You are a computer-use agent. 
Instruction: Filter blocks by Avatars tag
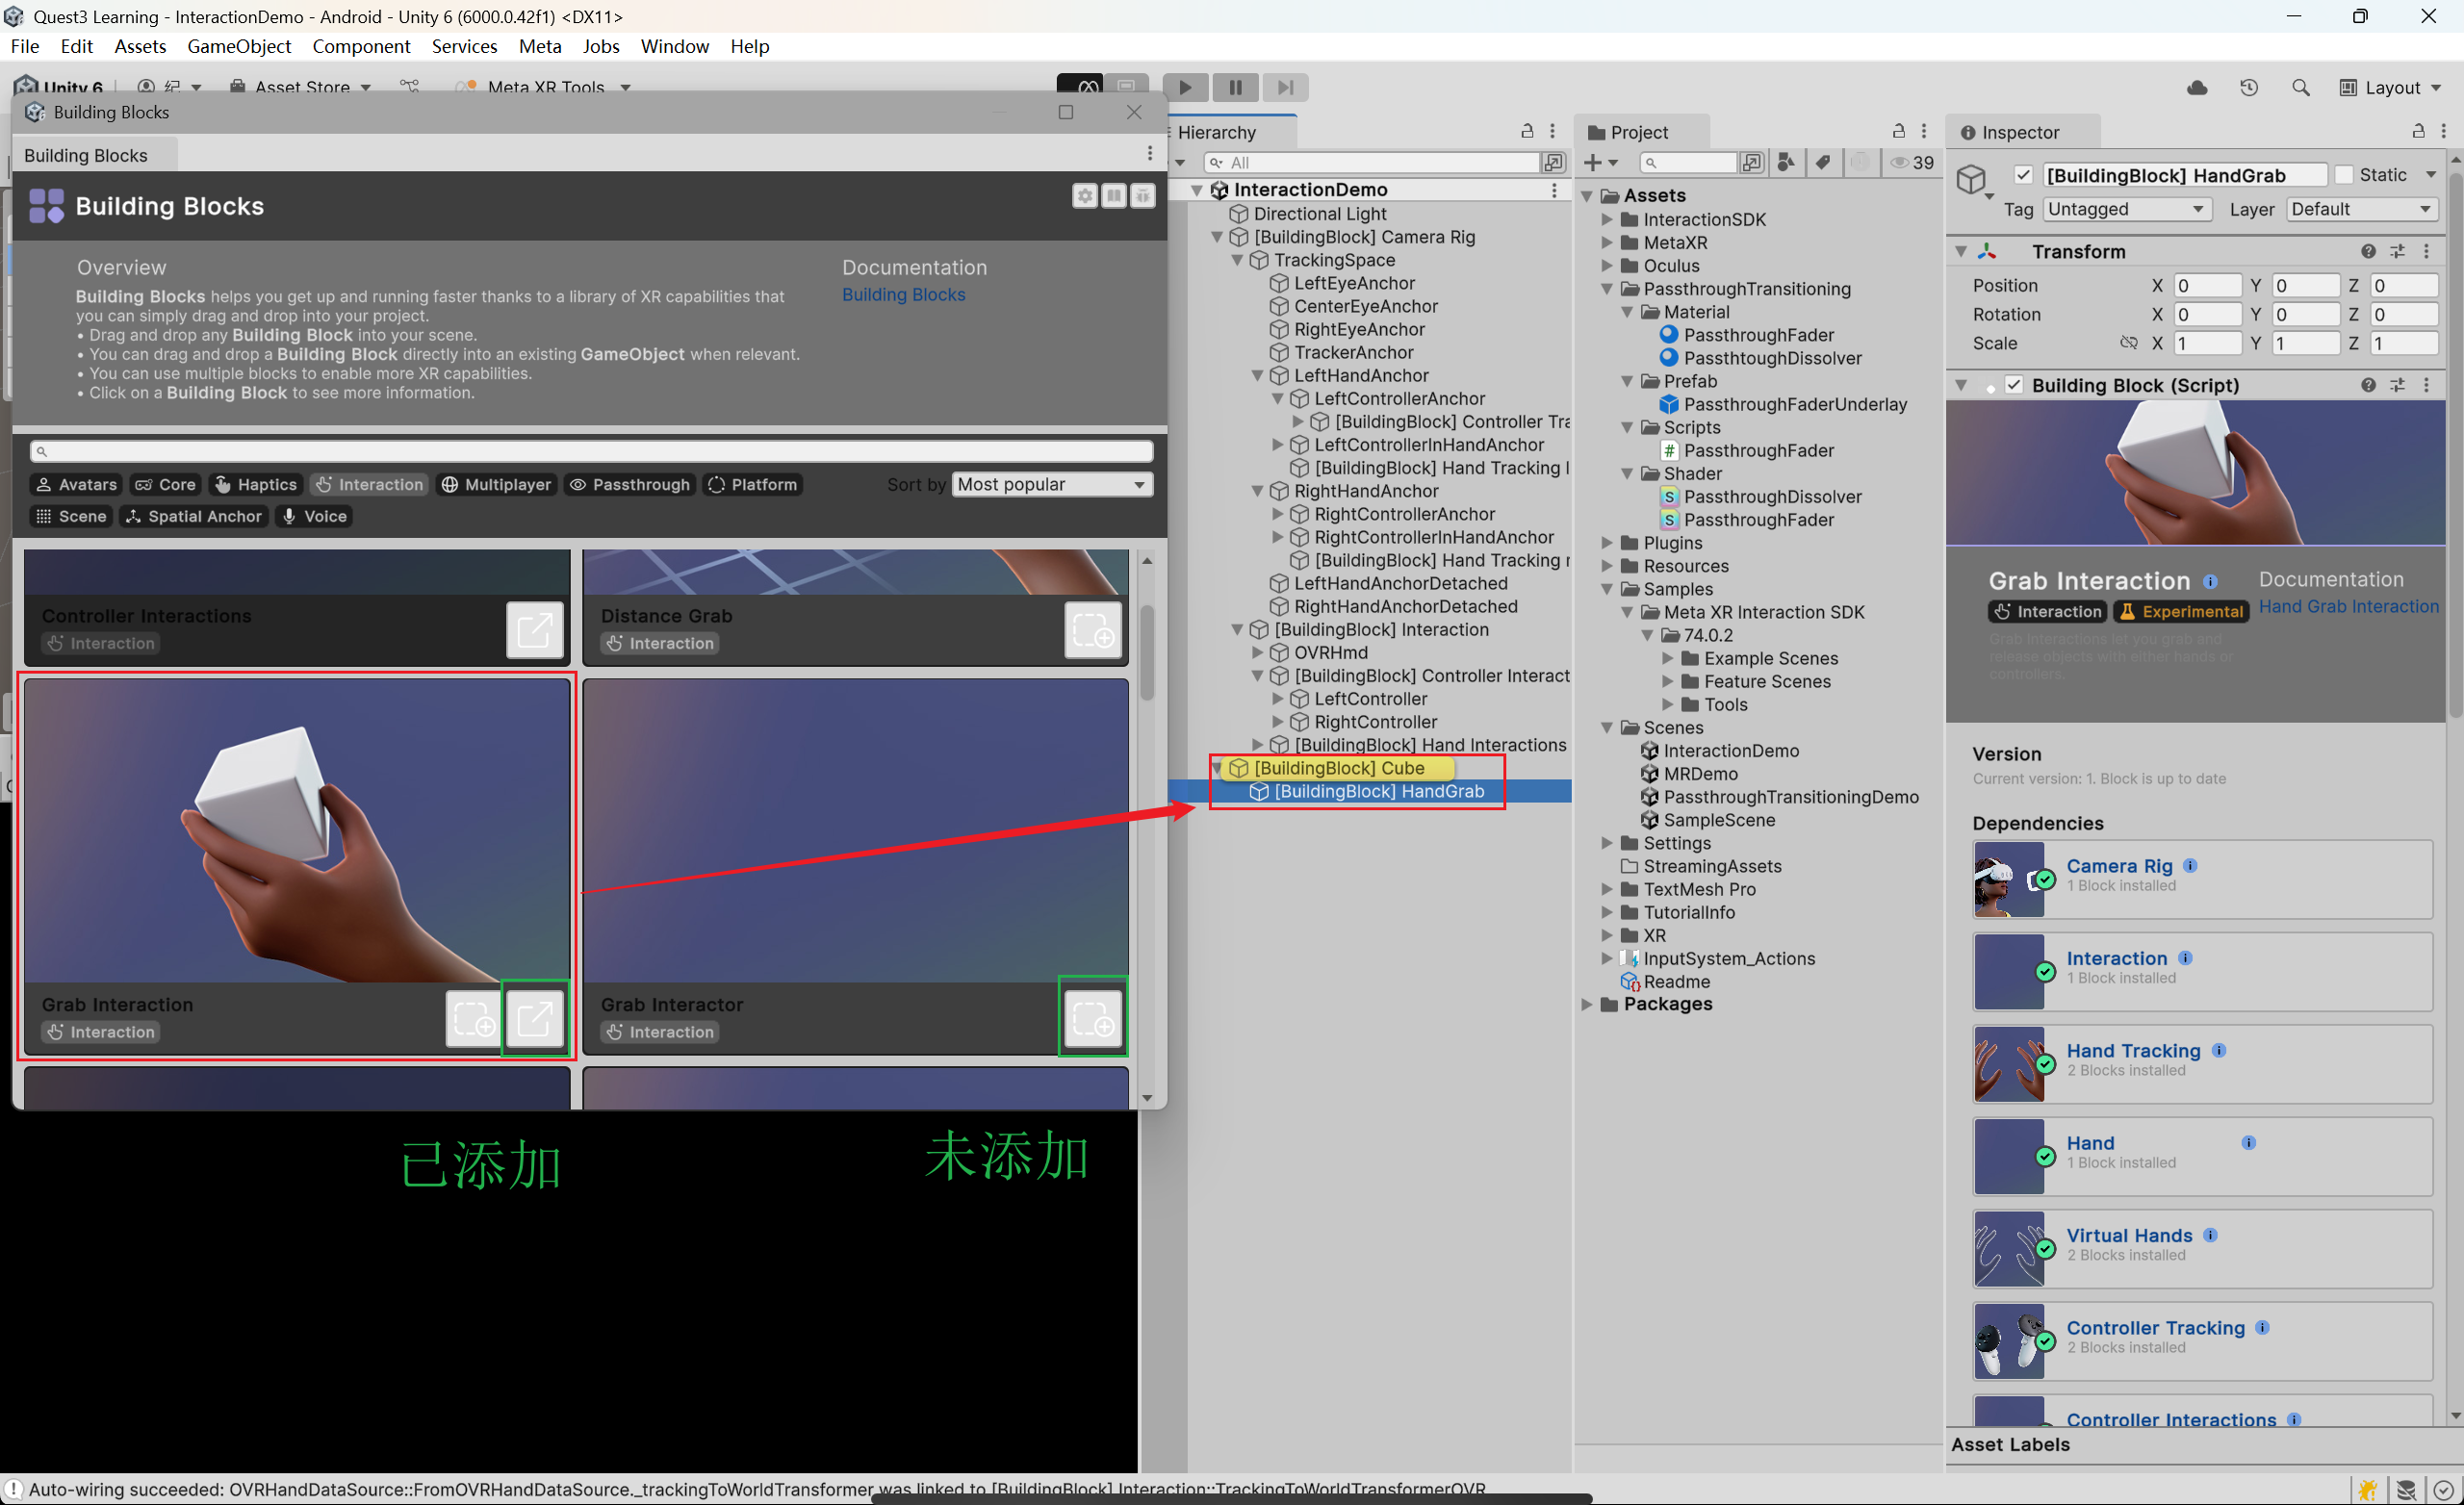point(76,485)
